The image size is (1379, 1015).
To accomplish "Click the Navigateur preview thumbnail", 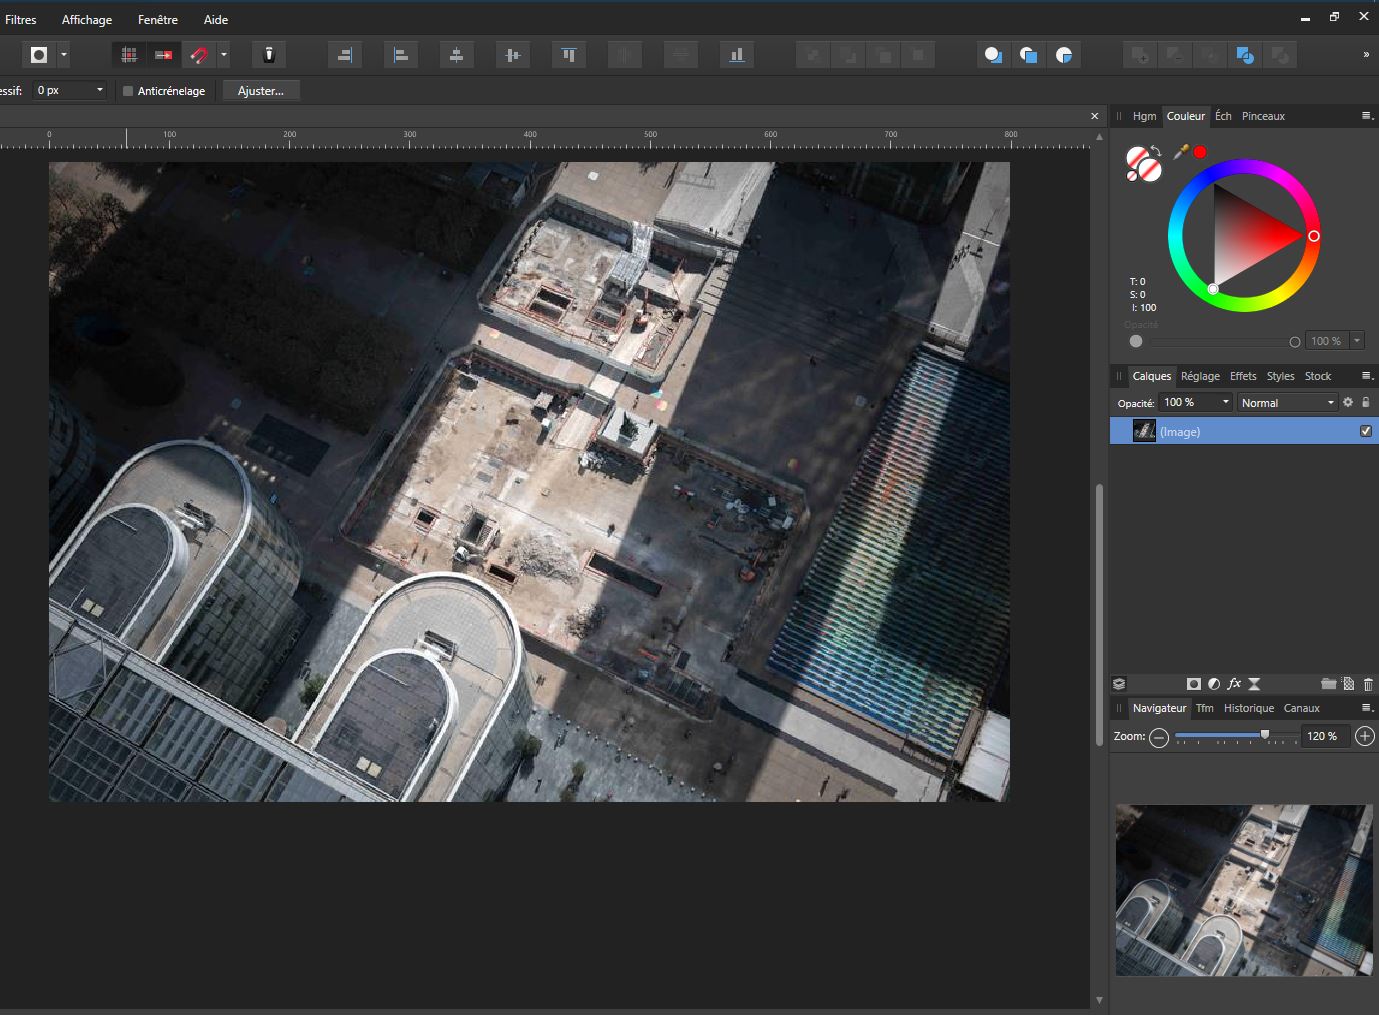I will click(x=1243, y=890).
